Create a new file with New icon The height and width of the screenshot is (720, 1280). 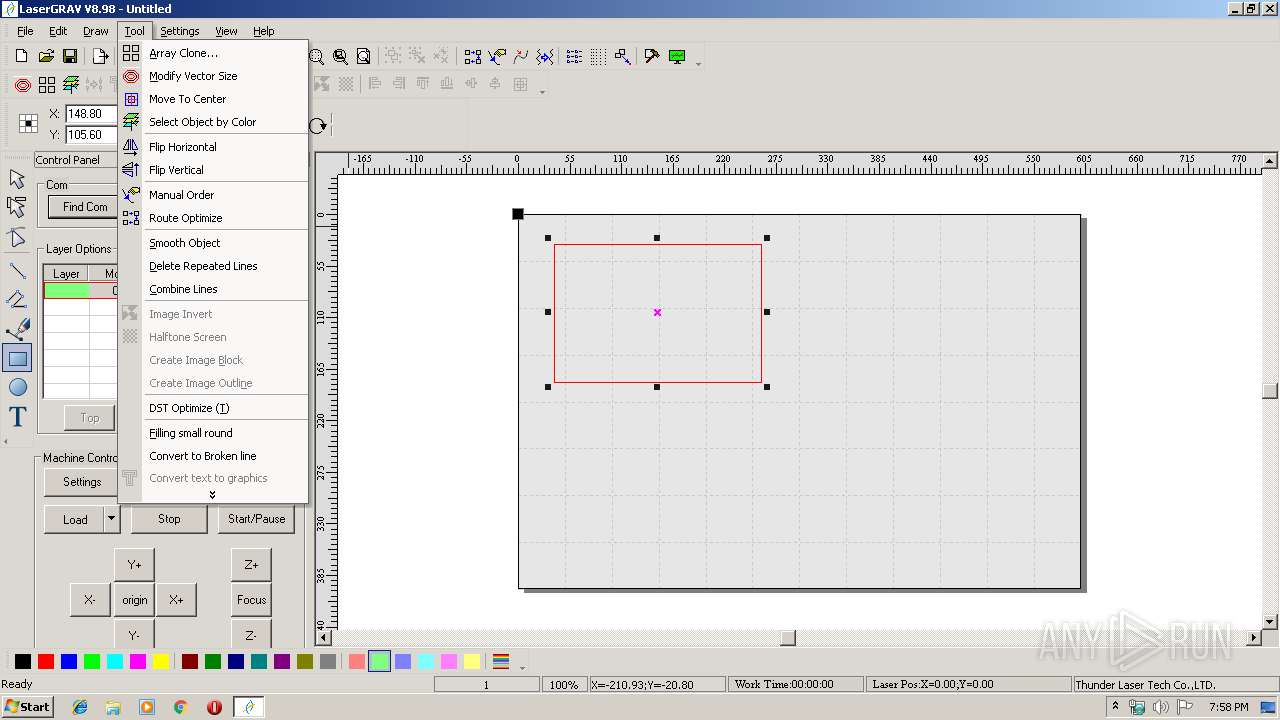click(x=21, y=57)
